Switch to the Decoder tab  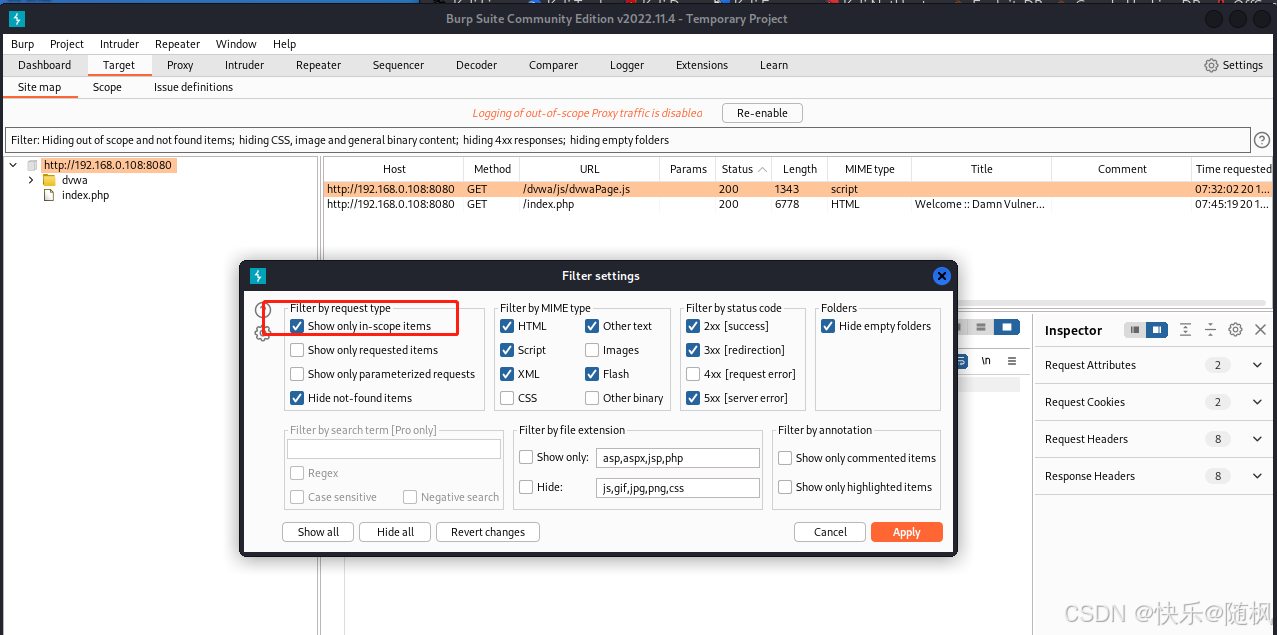(476, 65)
